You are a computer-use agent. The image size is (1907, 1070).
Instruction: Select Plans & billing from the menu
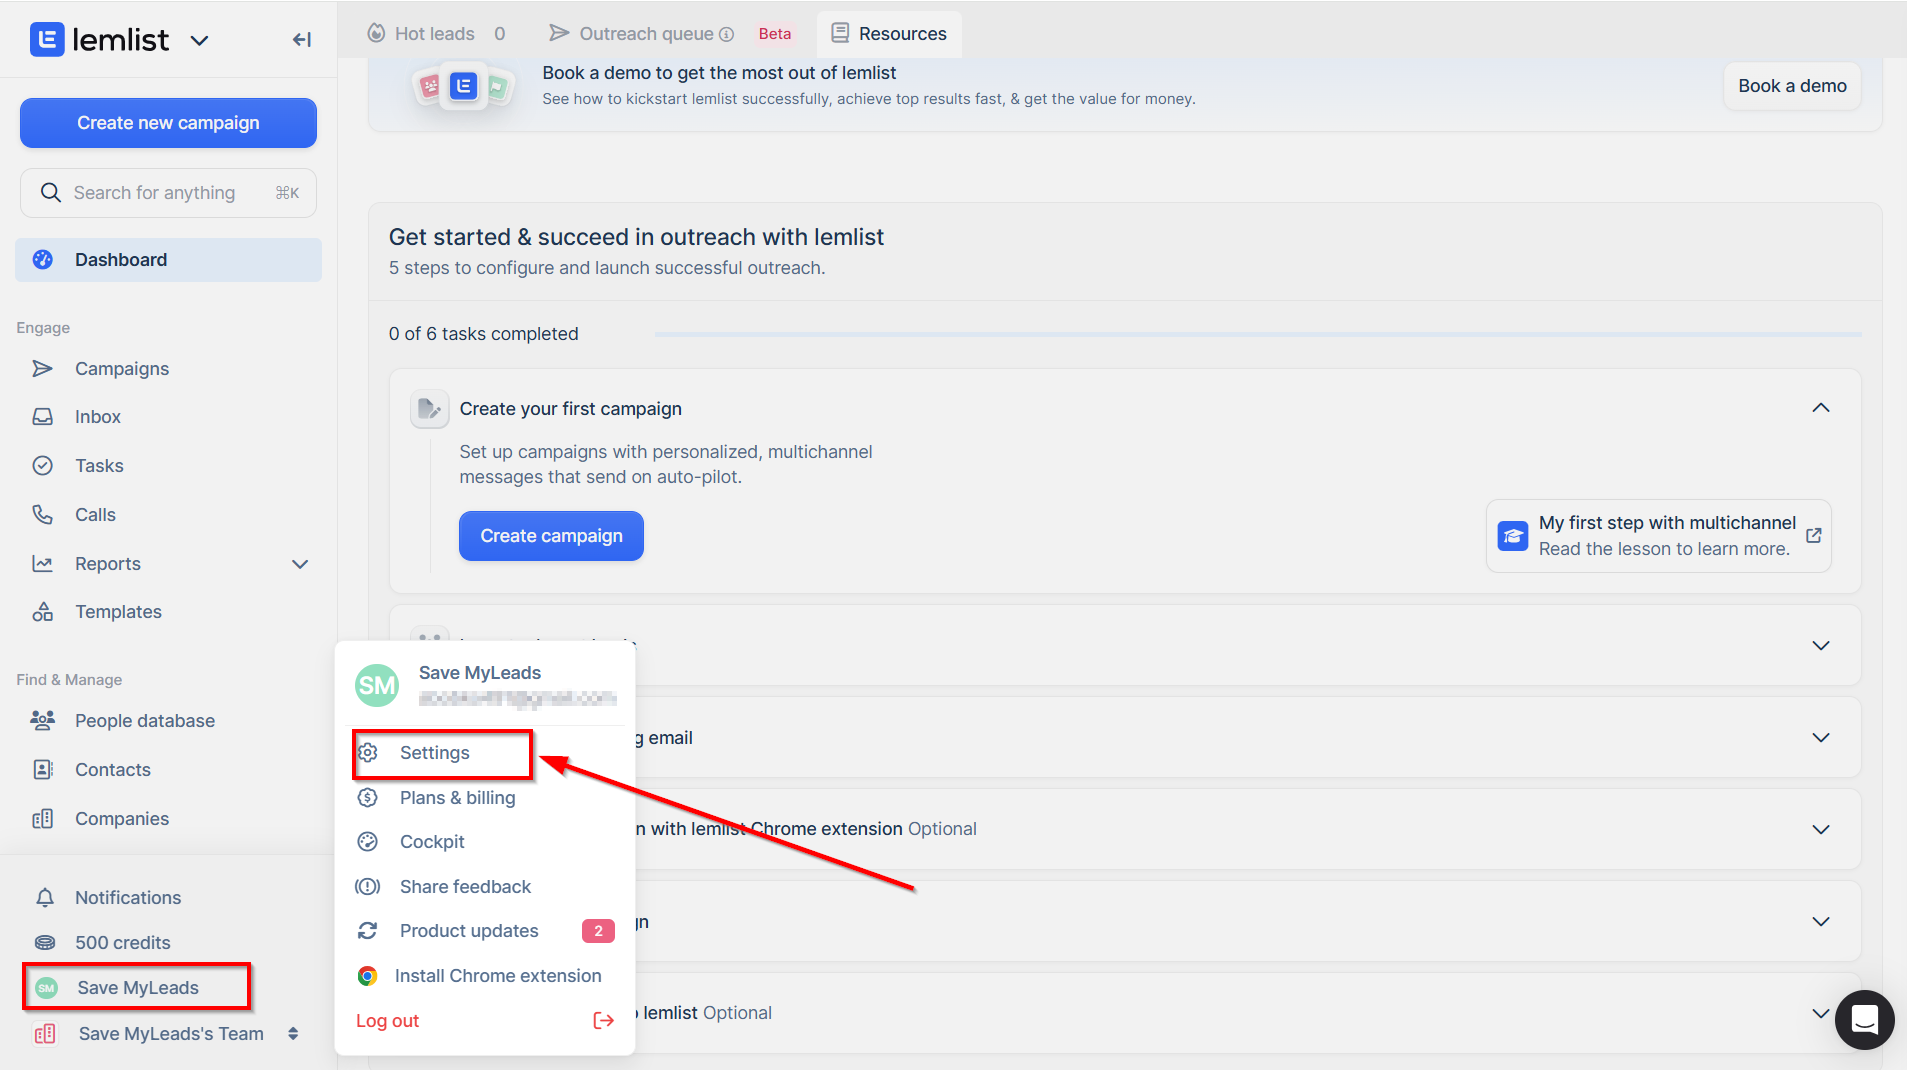pos(457,798)
